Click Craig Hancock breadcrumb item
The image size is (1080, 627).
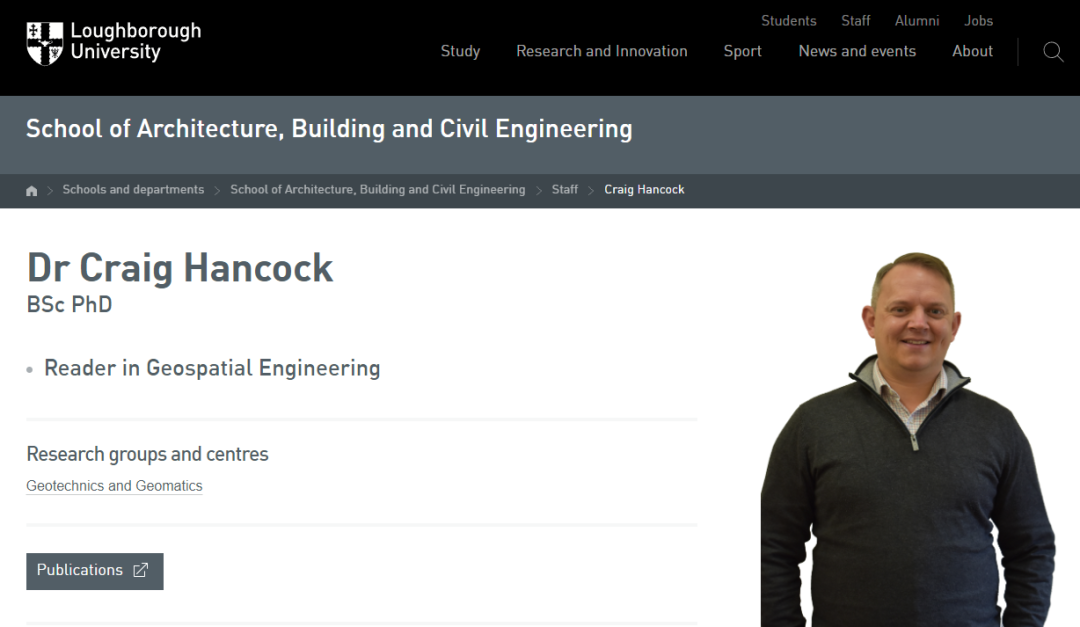click(644, 189)
